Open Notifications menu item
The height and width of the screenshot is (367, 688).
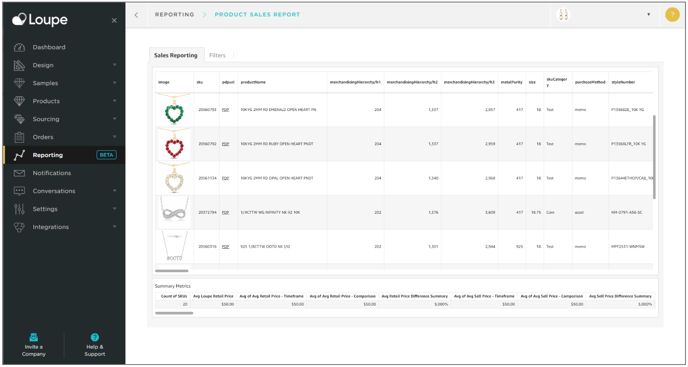[52, 173]
